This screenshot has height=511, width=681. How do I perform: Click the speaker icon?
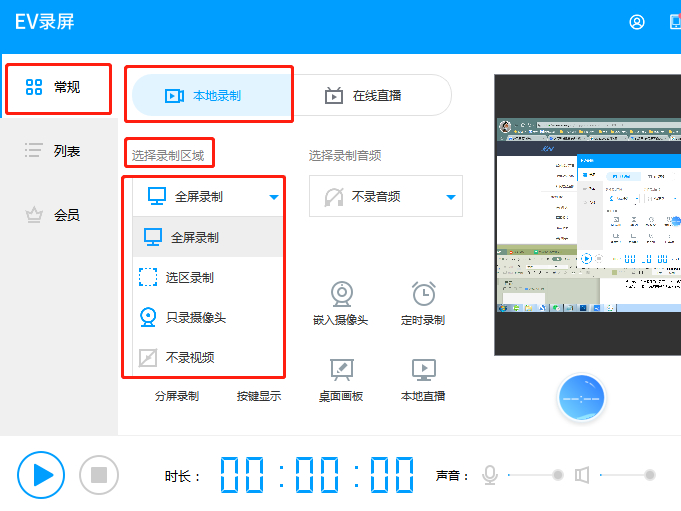[x=582, y=475]
